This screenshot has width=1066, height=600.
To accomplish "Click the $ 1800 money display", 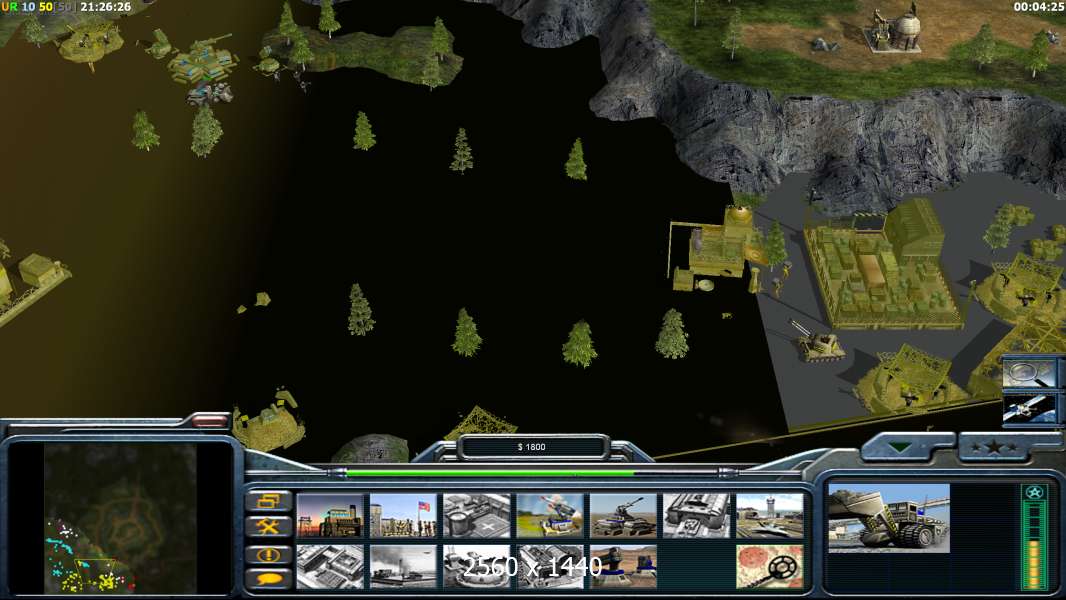I will pos(532,446).
